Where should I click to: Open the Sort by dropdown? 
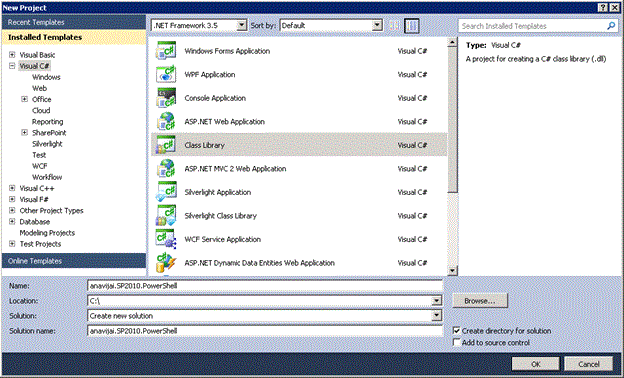[x=377, y=25]
